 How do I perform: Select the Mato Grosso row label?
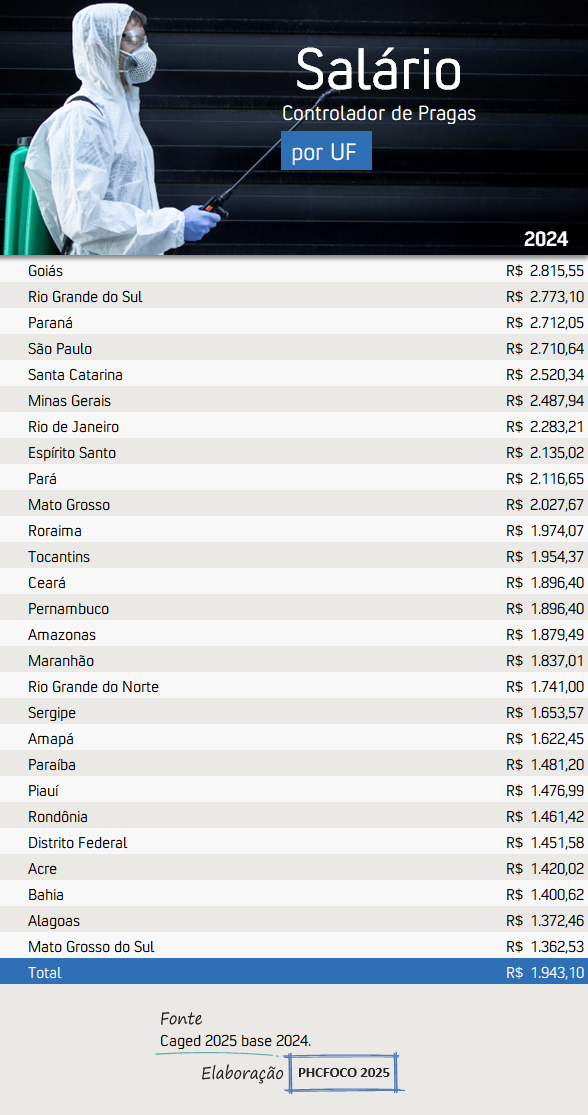click(x=69, y=505)
